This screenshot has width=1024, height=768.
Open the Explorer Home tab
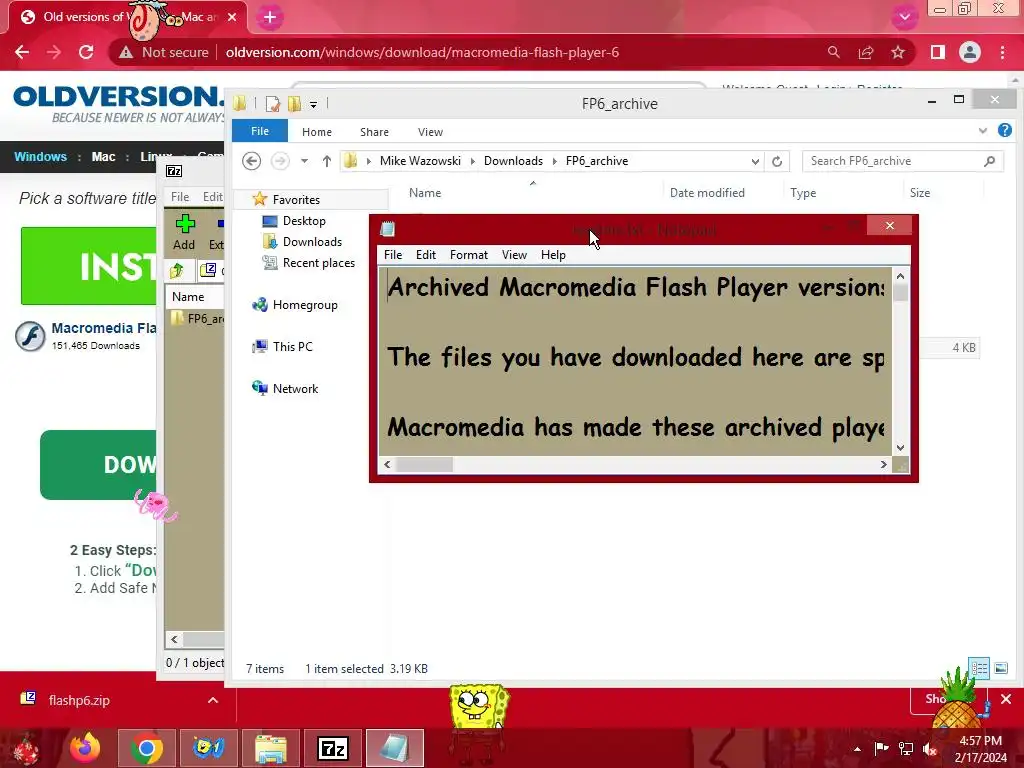pyautogui.click(x=317, y=132)
